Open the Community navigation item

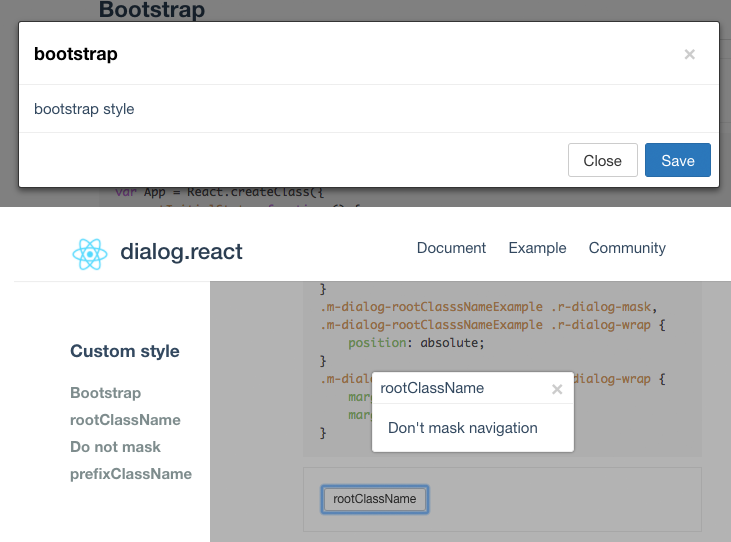pos(627,248)
